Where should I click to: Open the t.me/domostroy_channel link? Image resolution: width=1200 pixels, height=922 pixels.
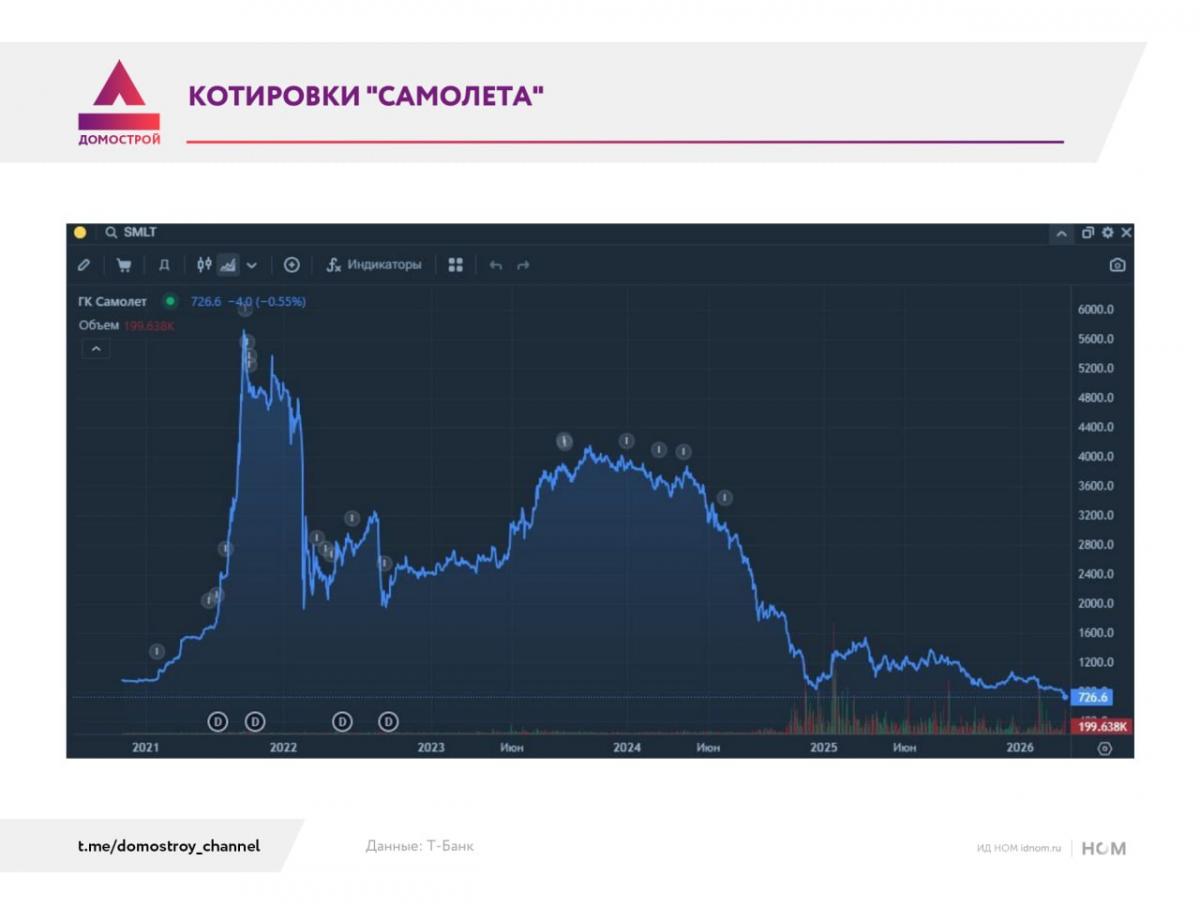point(169,846)
